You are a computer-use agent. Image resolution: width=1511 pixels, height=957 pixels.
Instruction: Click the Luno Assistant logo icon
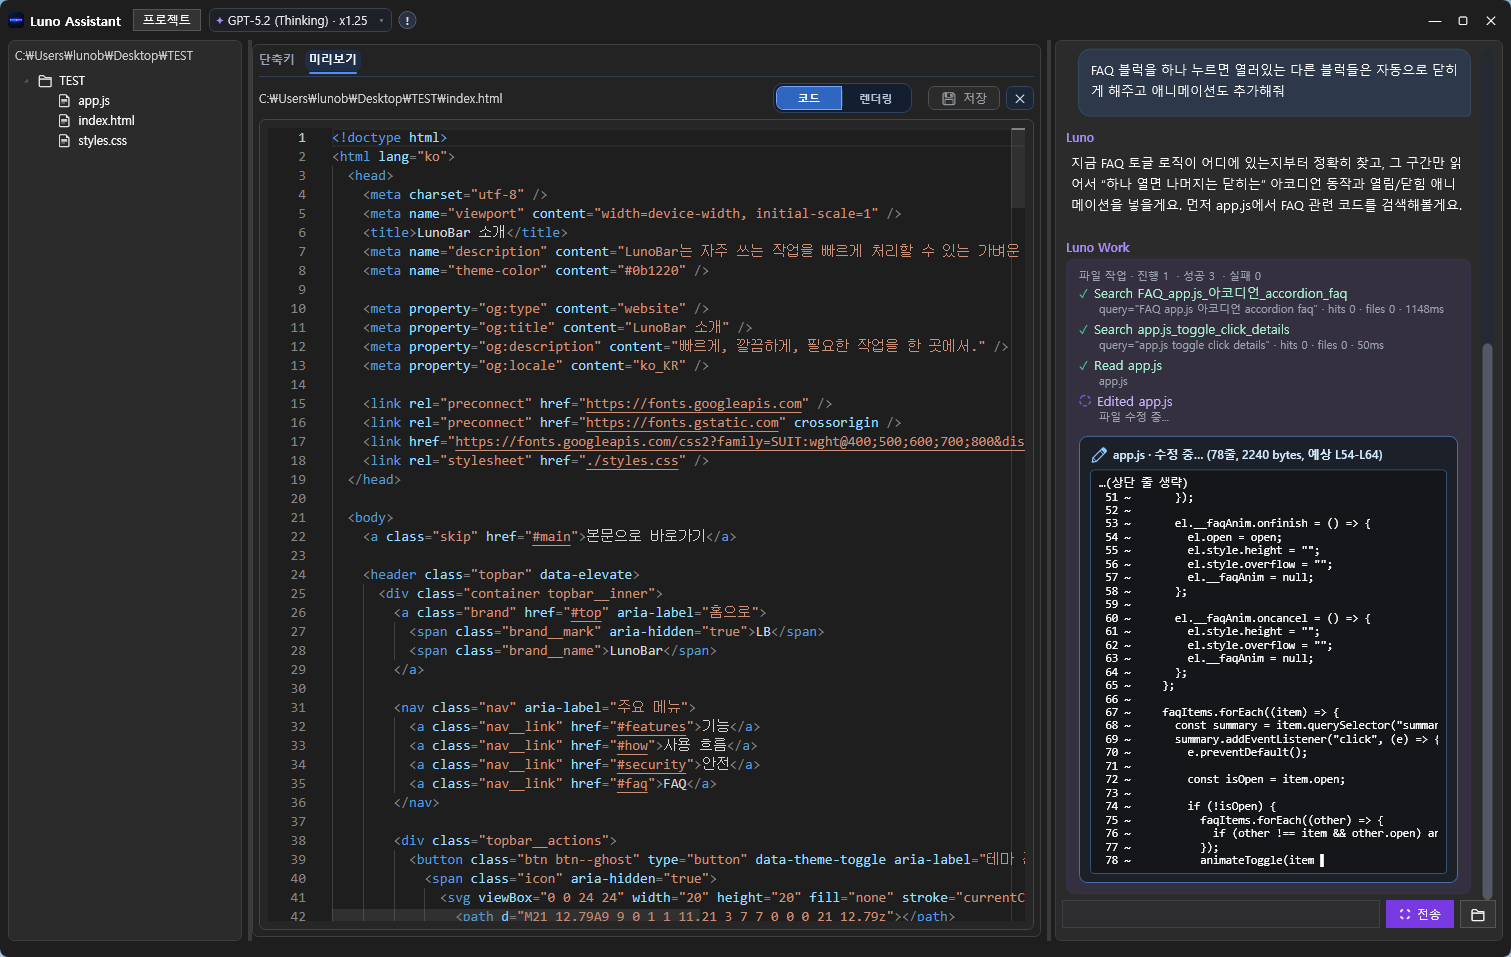click(x=16, y=21)
